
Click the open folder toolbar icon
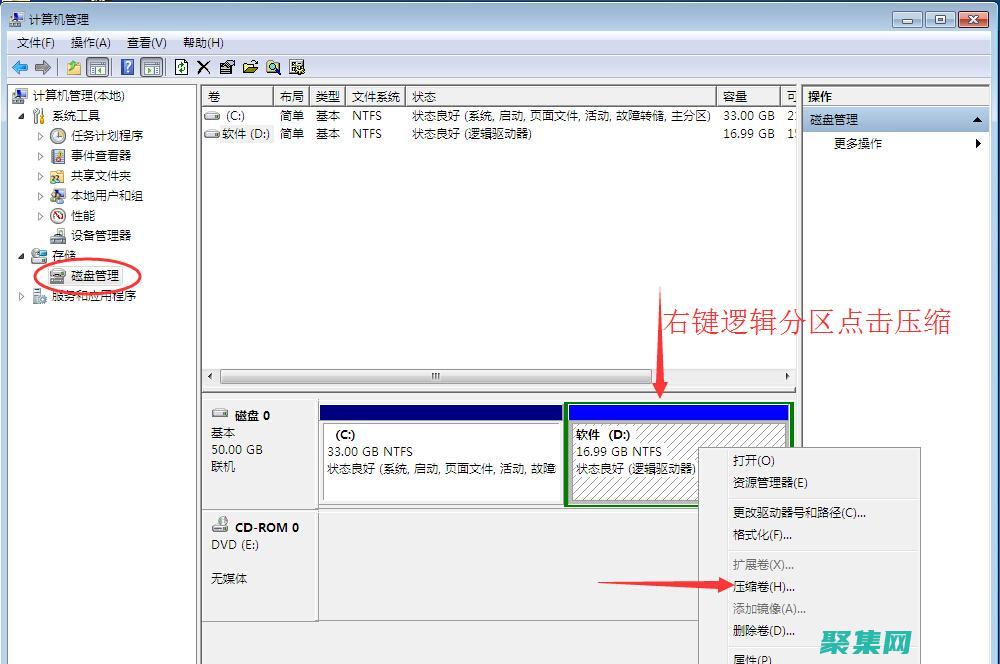[250, 67]
